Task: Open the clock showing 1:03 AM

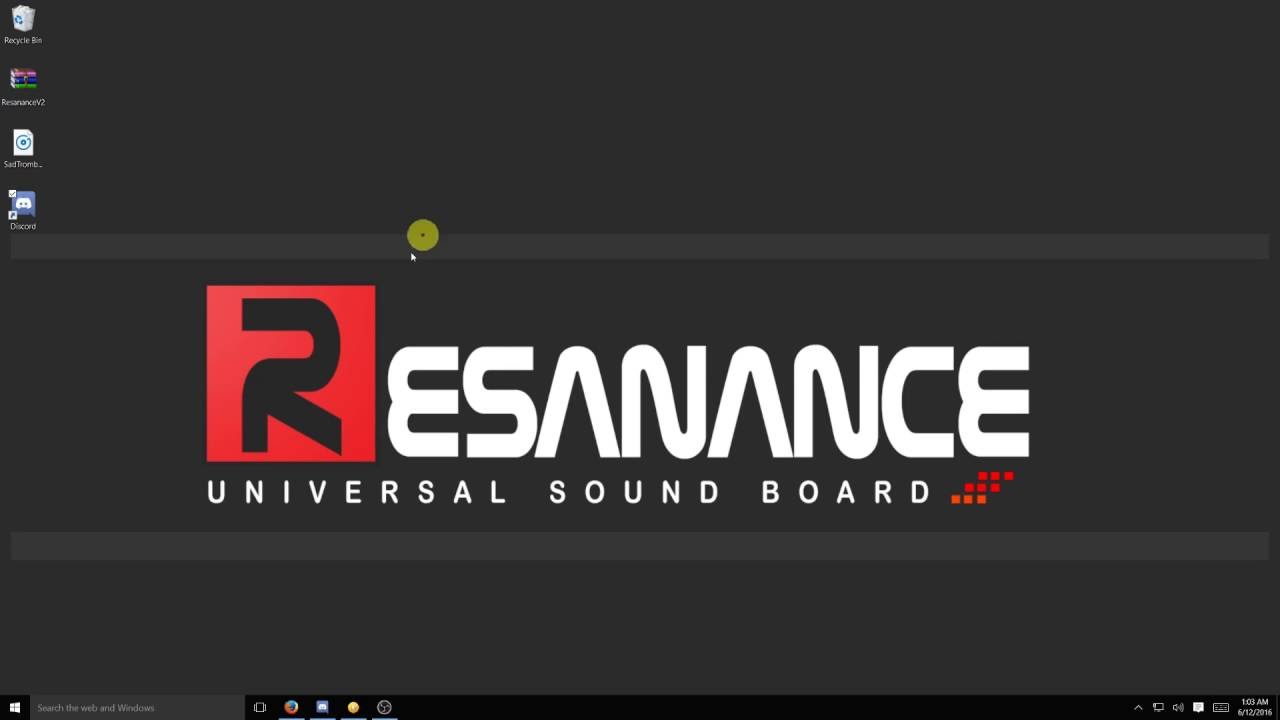Action: point(1254,707)
